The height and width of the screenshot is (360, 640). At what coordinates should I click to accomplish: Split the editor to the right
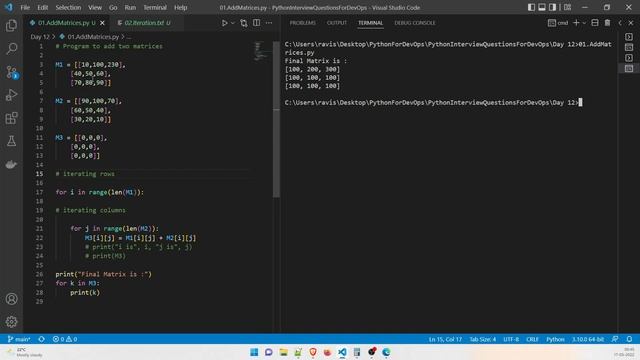coord(256,23)
